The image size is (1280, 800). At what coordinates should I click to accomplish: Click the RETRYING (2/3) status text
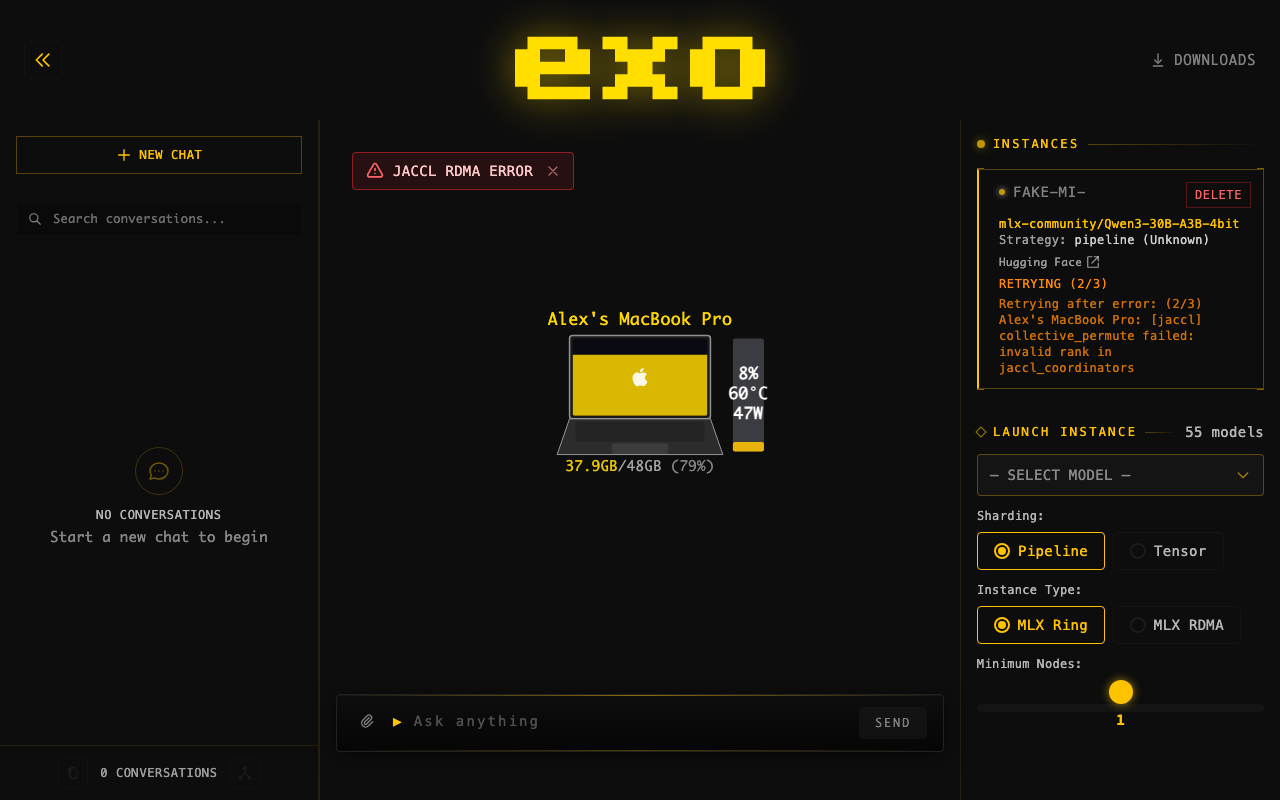(x=1053, y=284)
